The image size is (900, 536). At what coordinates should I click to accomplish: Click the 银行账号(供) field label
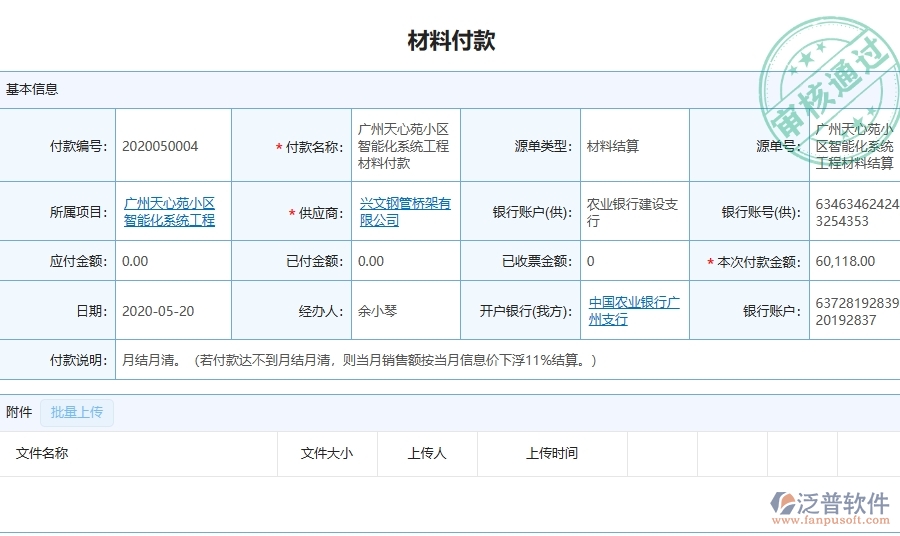(761, 212)
